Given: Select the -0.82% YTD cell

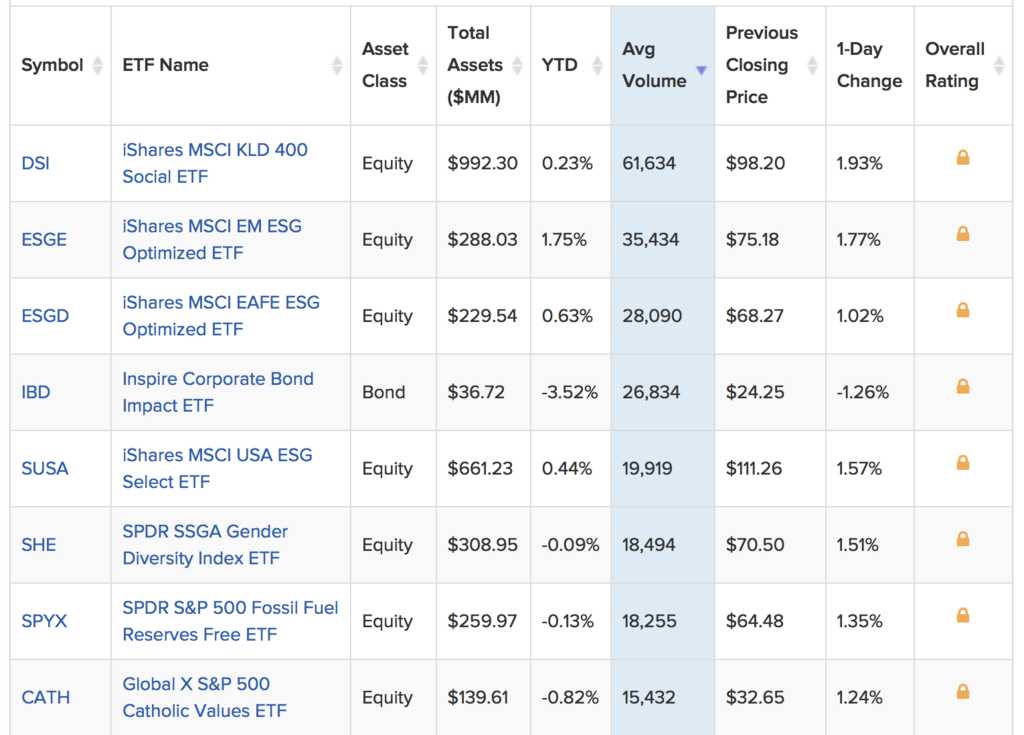Looking at the screenshot, I should point(570,698).
